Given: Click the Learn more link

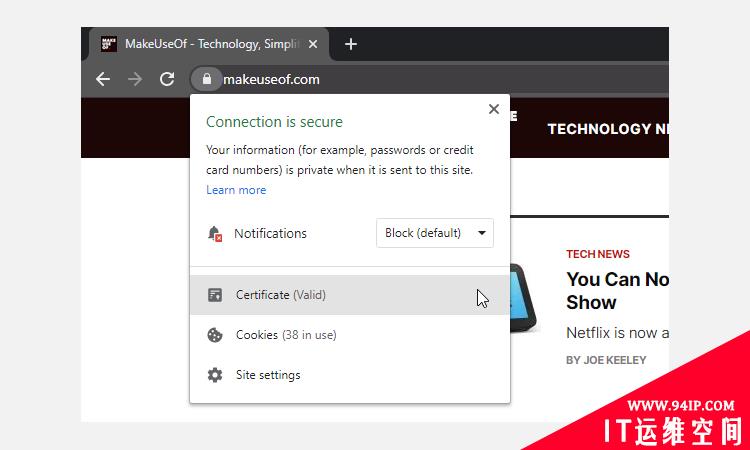Looking at the screenshot, I should click(236, 190).
